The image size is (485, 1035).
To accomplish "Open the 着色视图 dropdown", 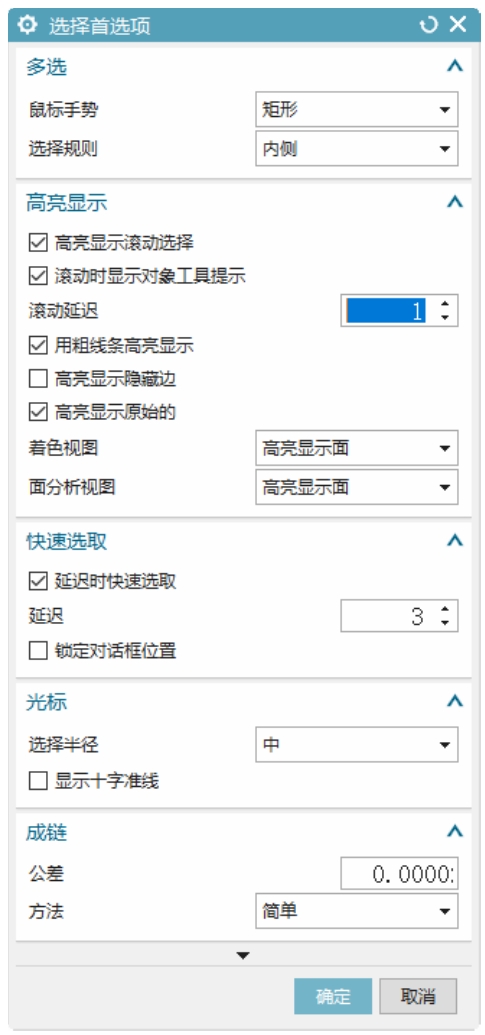I will (356, 448).
